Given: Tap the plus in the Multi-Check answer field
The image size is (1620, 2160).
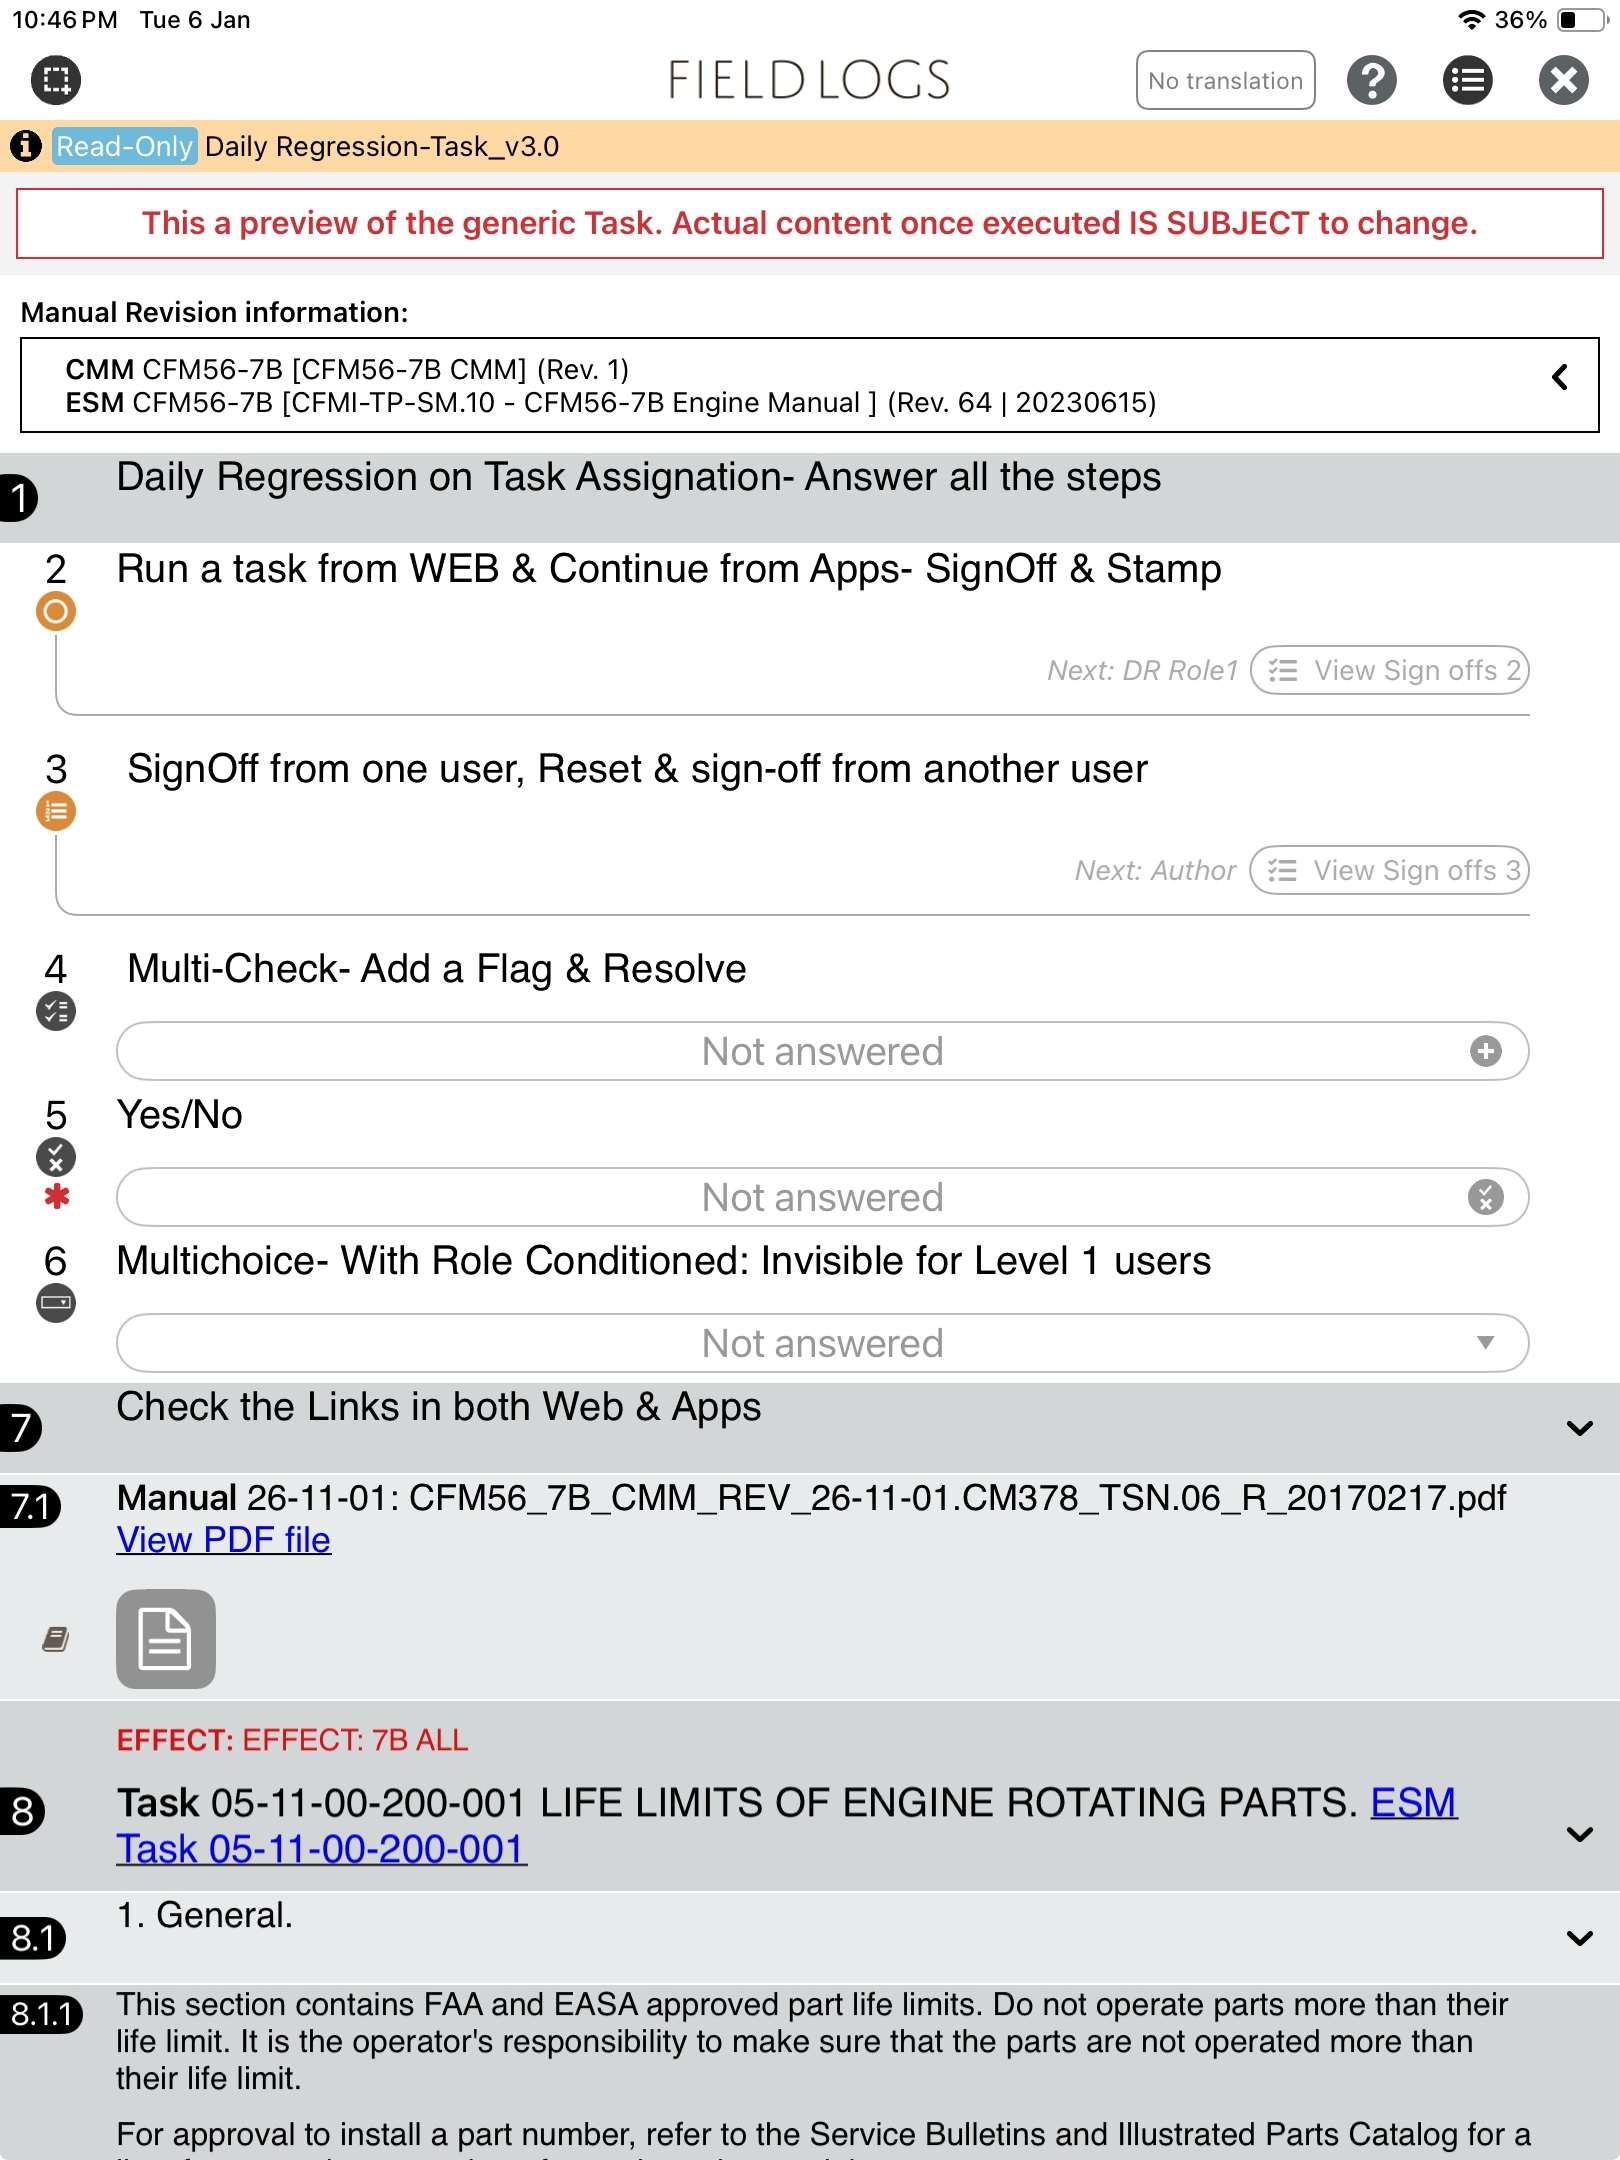Looking at the screenshot, I should point(1485,1051).
